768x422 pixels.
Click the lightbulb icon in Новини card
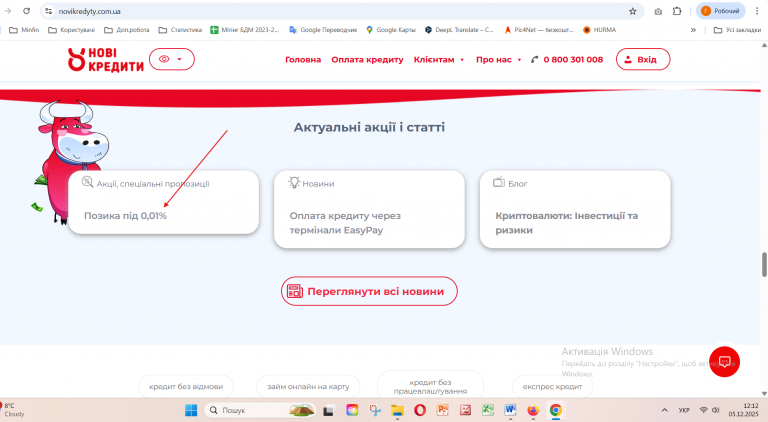coord(294,183)
